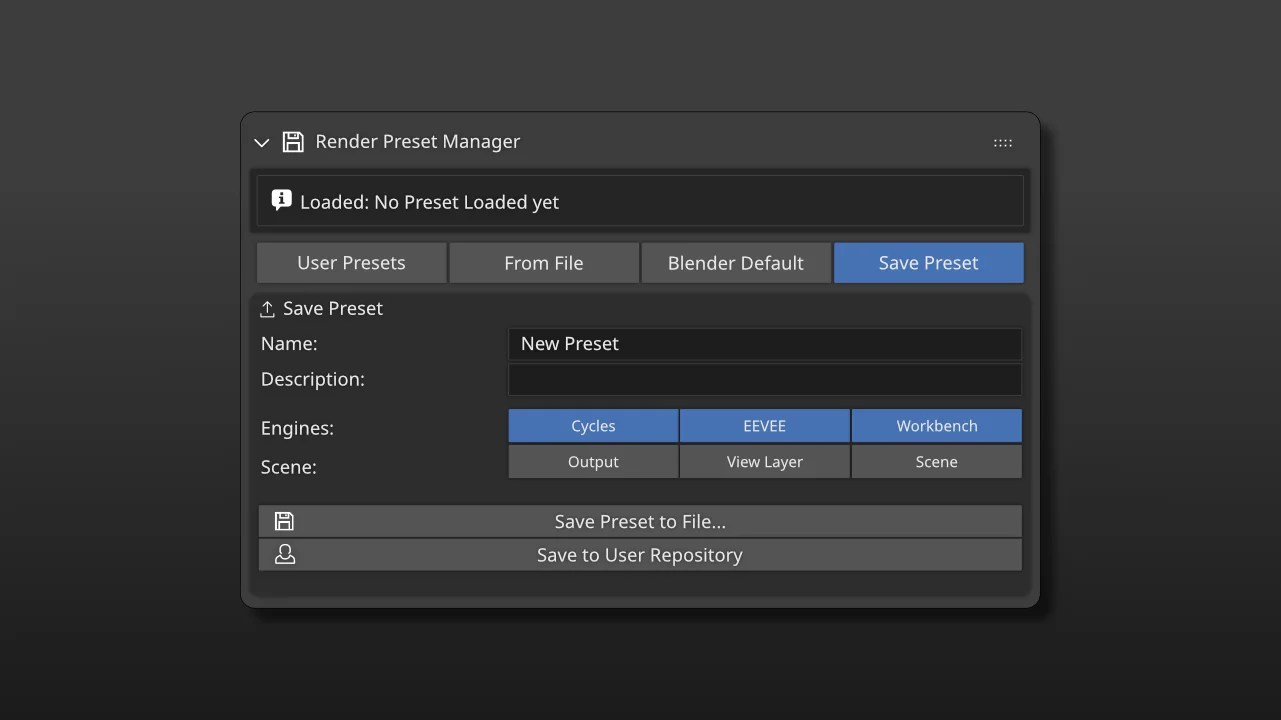
Task: Click the panel options grip dots at top right
Action: click(1002, 142)
